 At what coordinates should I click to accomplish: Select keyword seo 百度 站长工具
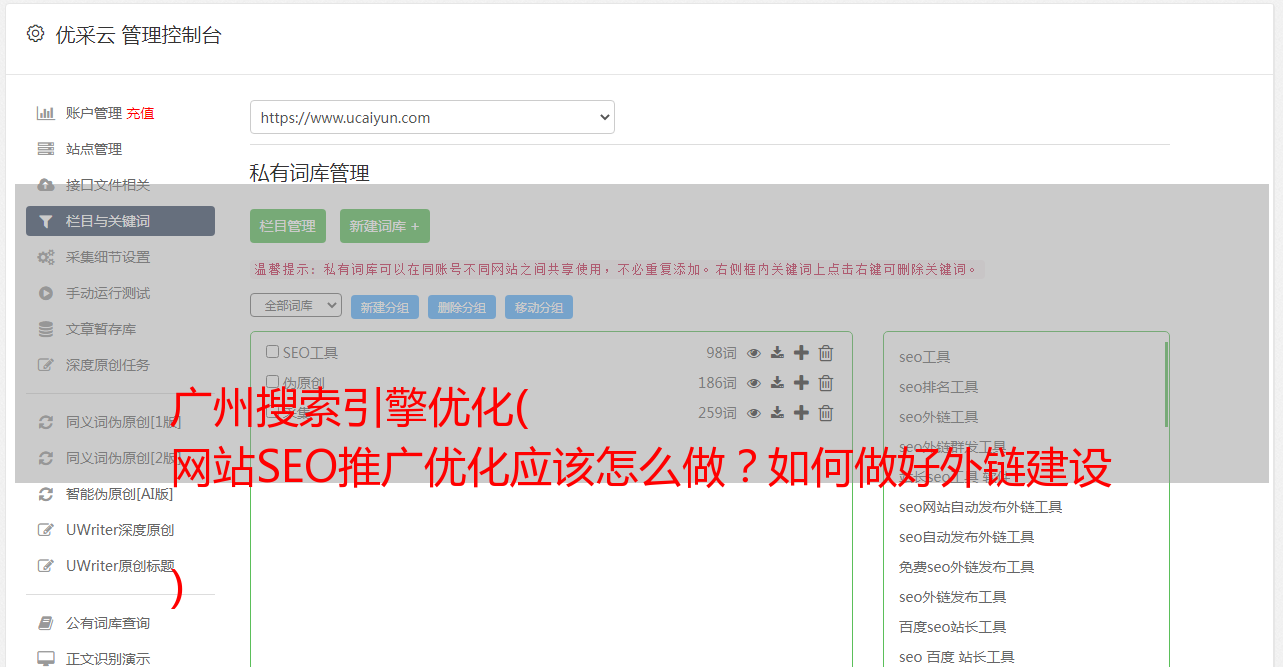(957, 657)
